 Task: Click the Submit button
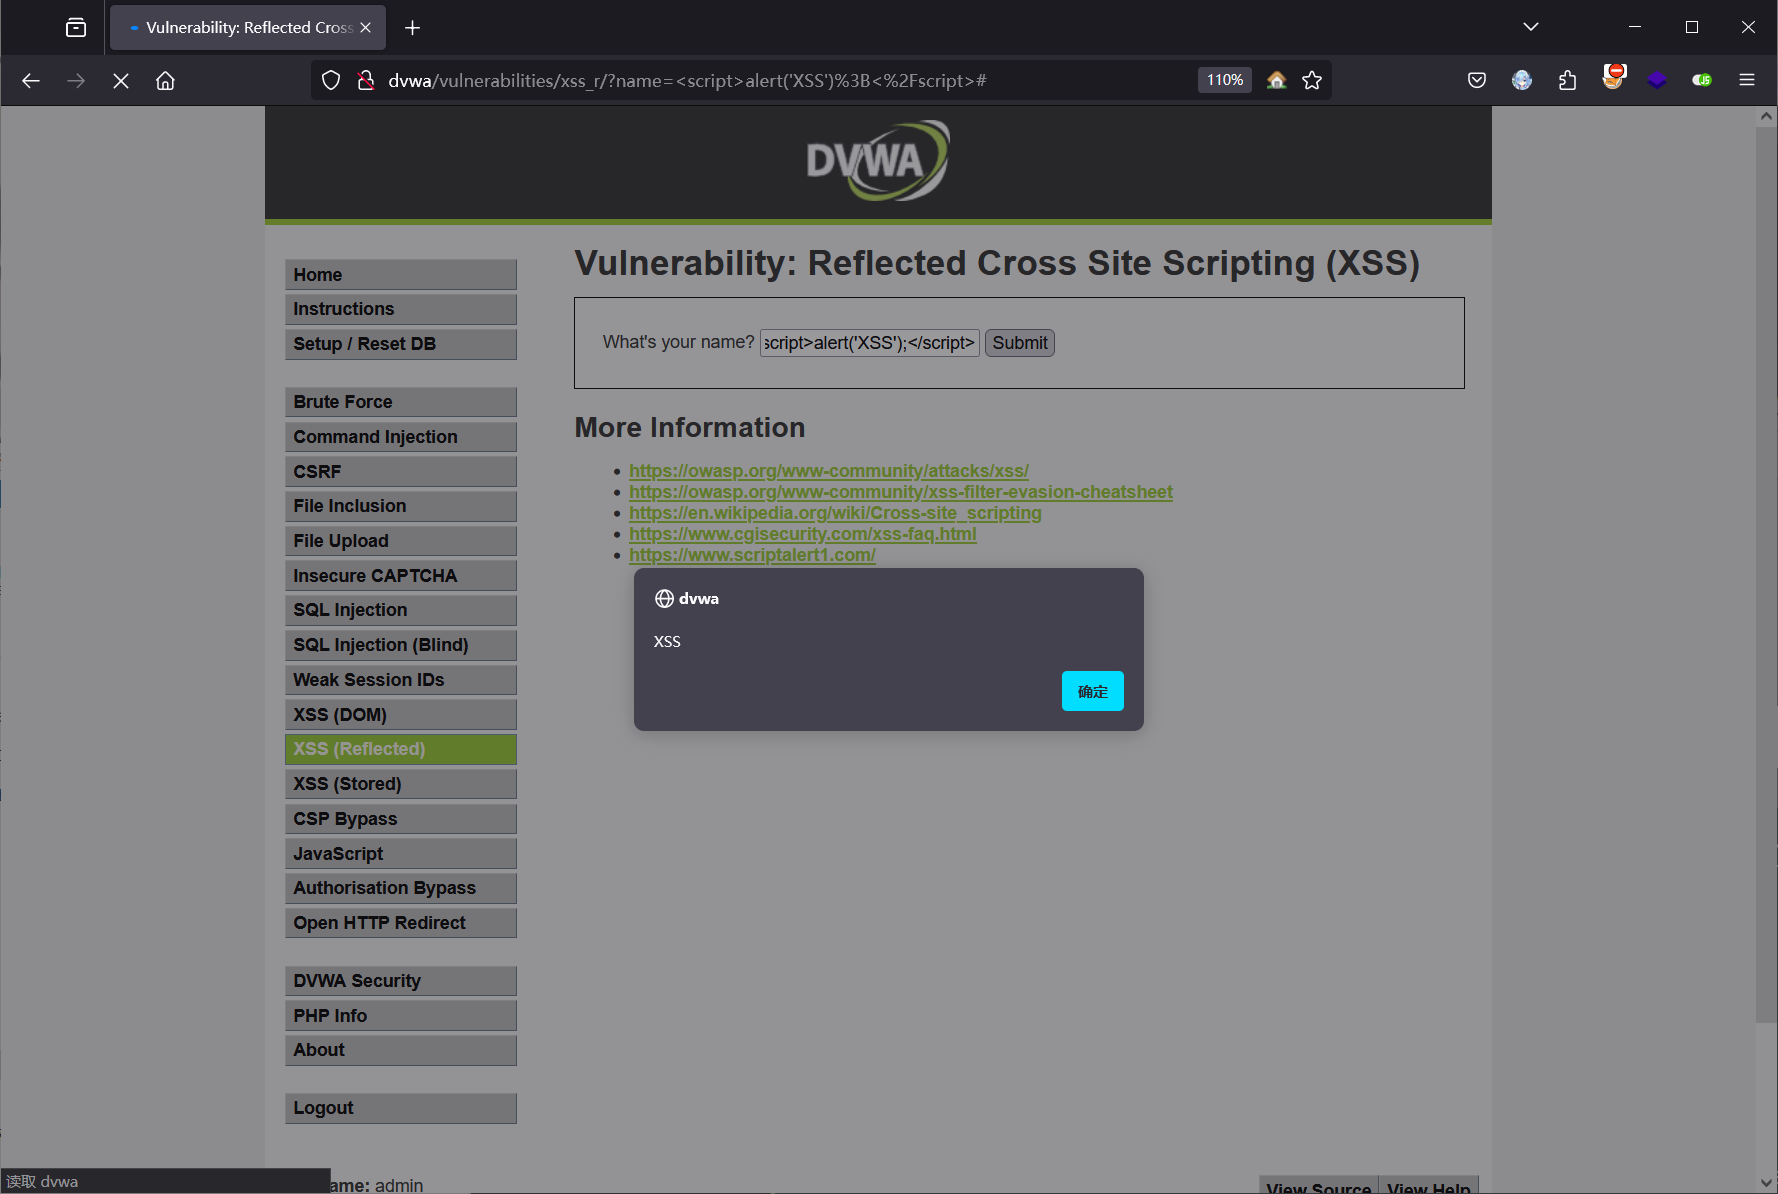click(1020, 343)
